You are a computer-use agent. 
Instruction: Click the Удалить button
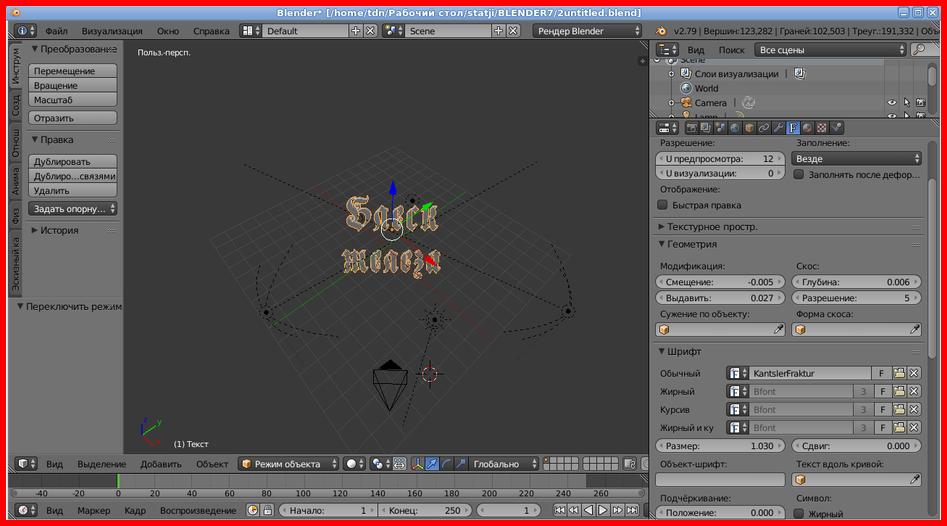tap(72, 190)
